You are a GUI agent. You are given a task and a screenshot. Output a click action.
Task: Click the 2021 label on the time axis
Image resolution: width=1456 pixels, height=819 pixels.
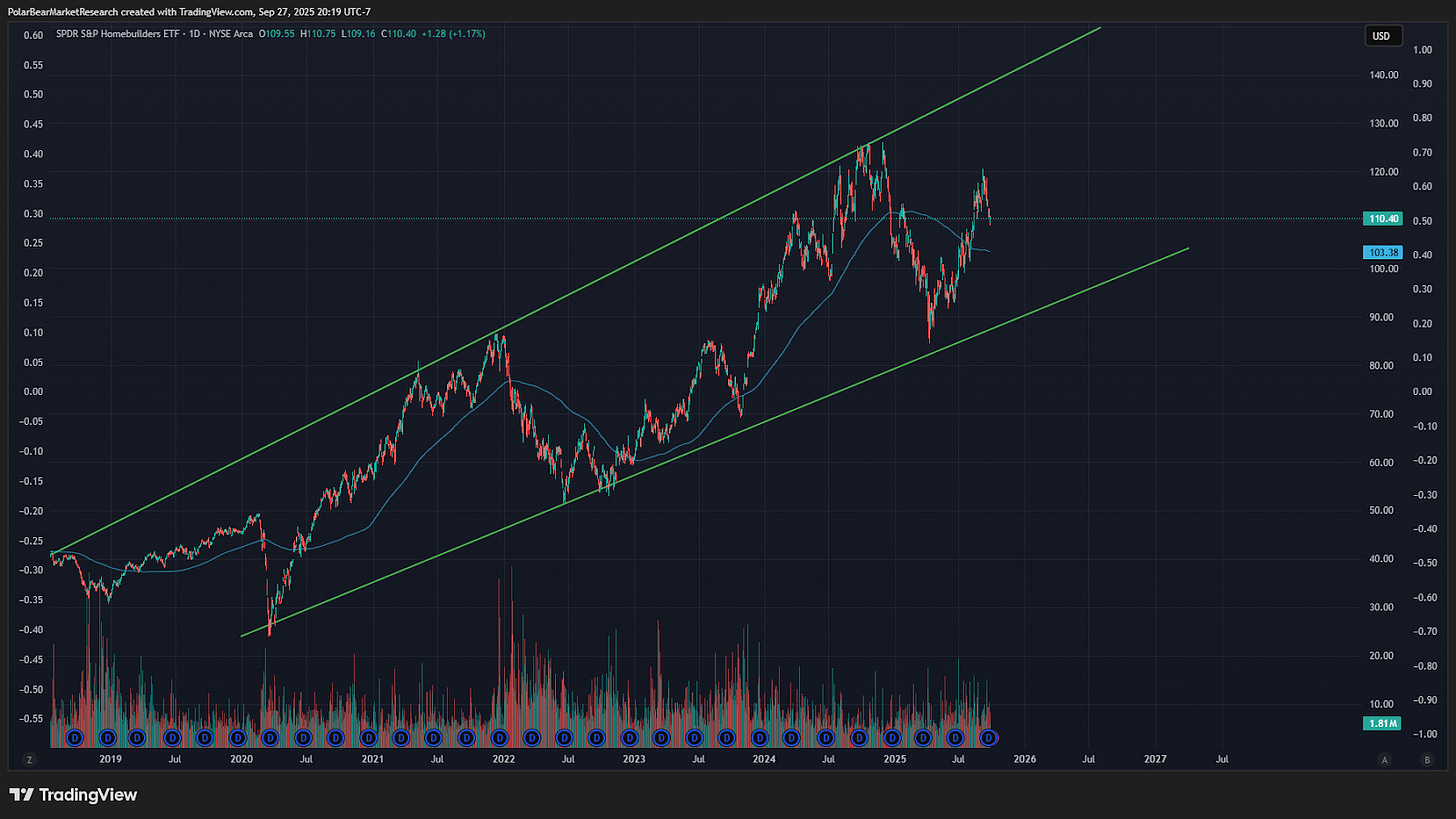coord(372,760)
